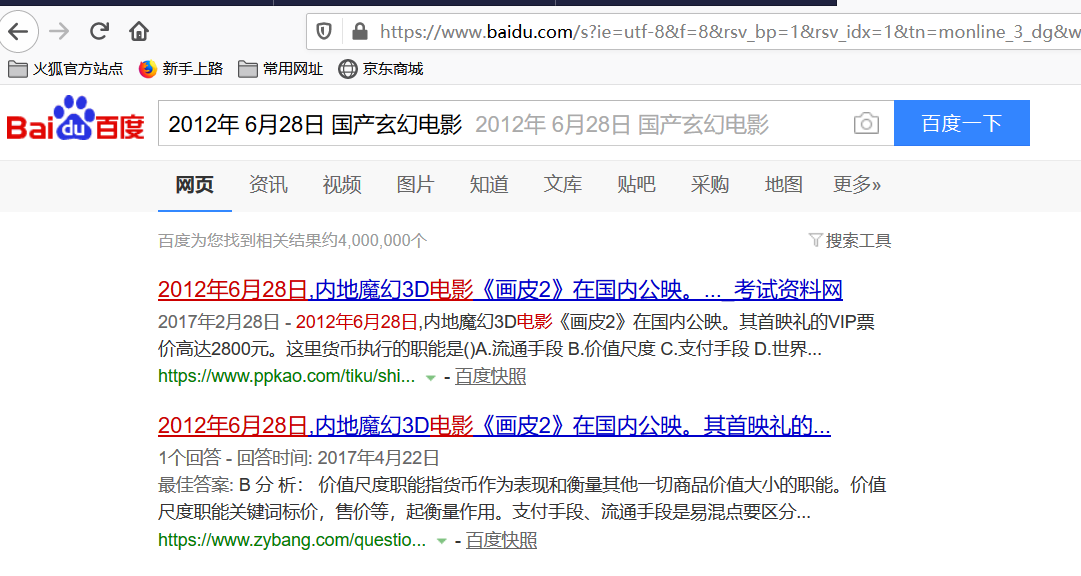Click the 百度一下 search button
The image size is (1081, 576).
pos(962,123)
